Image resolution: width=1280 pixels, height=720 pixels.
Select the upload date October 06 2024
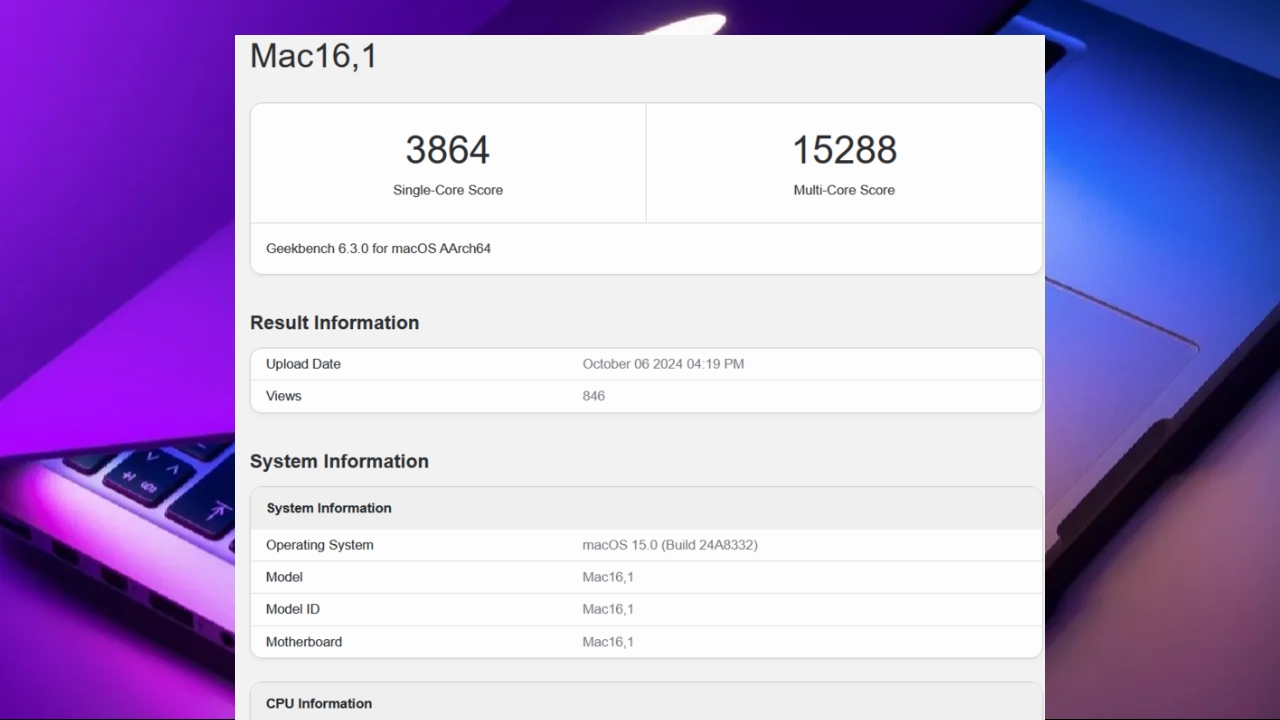[x=663, y=364]
